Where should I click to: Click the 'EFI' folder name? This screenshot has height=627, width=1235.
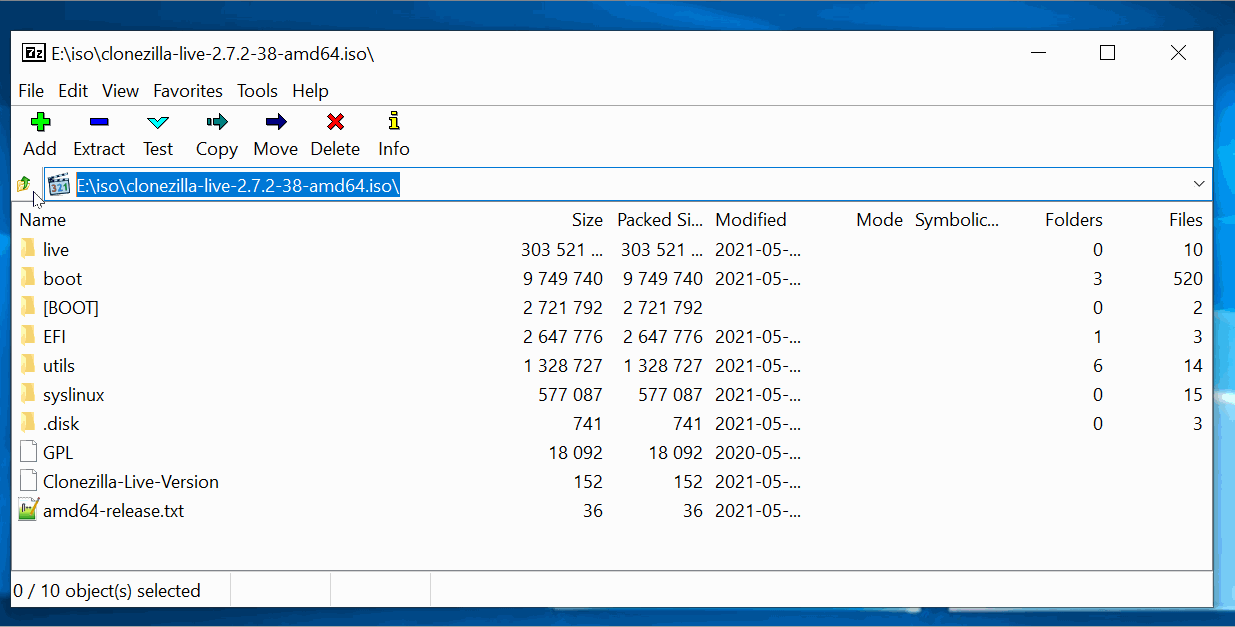[55, 336]
